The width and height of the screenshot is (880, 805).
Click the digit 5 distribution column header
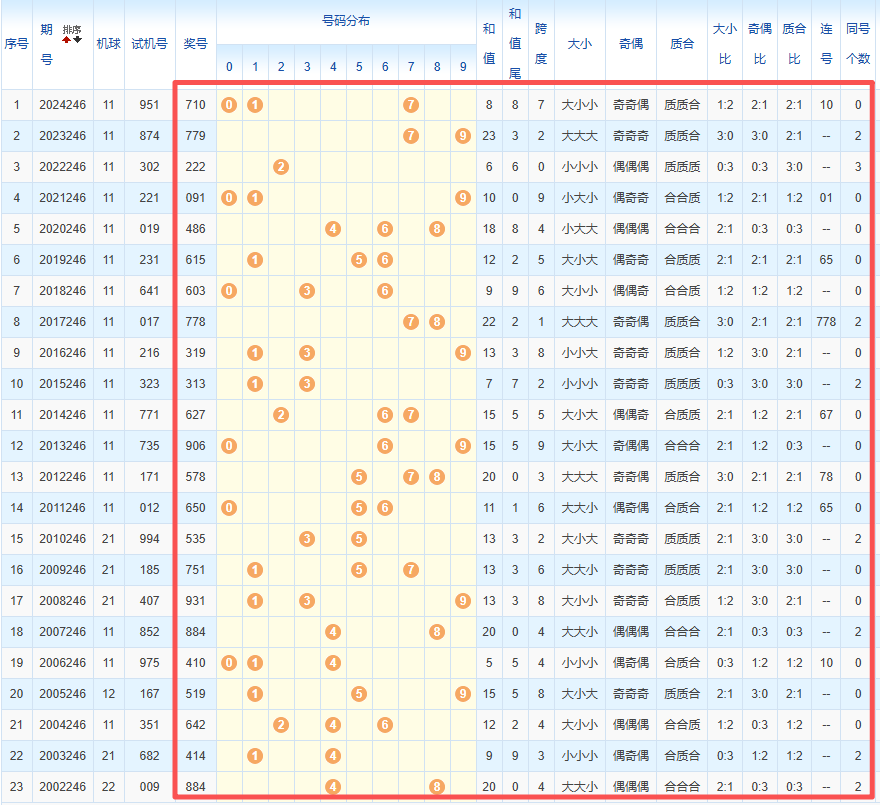[x=359, y=67]
